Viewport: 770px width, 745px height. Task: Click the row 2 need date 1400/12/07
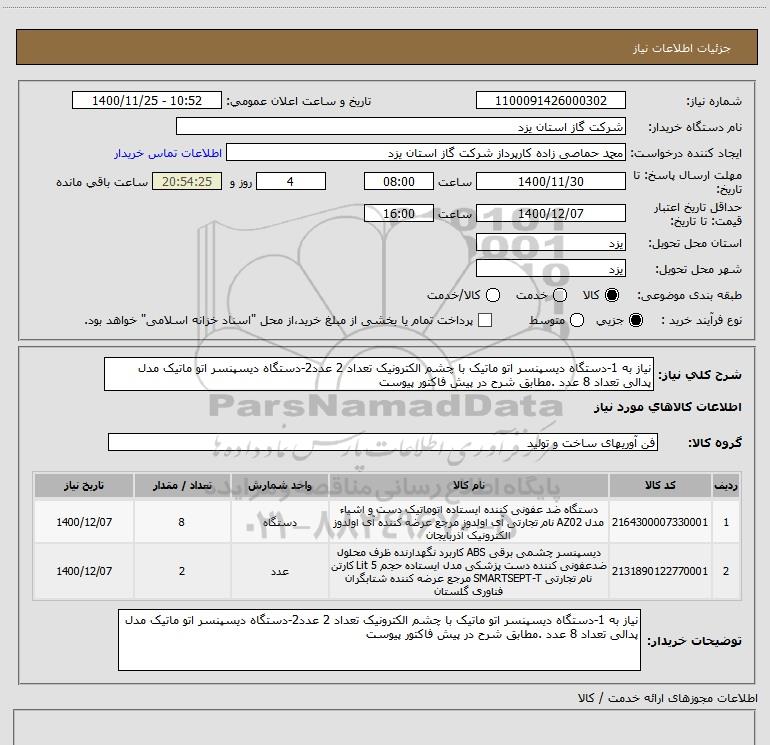(84, 572)
